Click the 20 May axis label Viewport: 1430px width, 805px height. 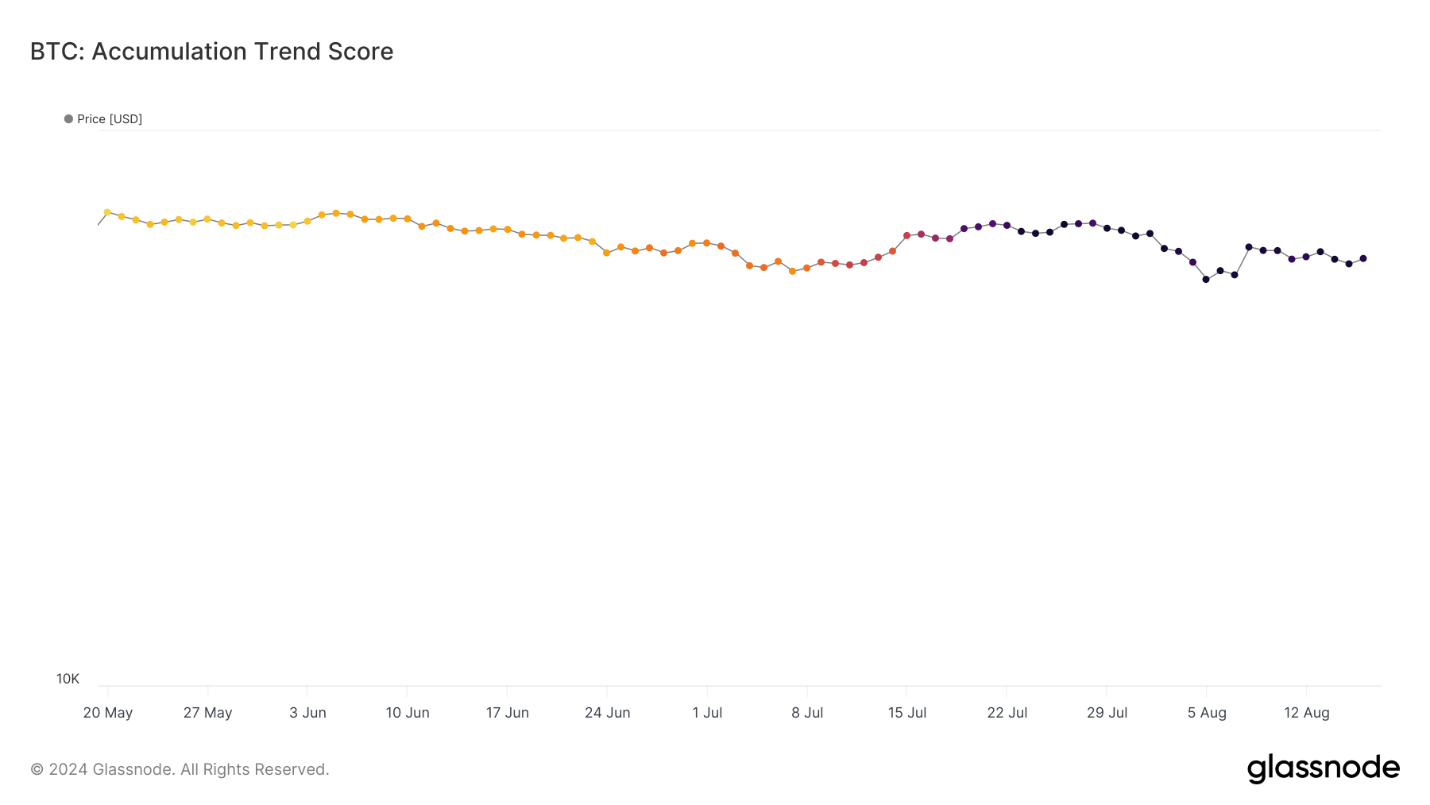[x=108, y=713]
